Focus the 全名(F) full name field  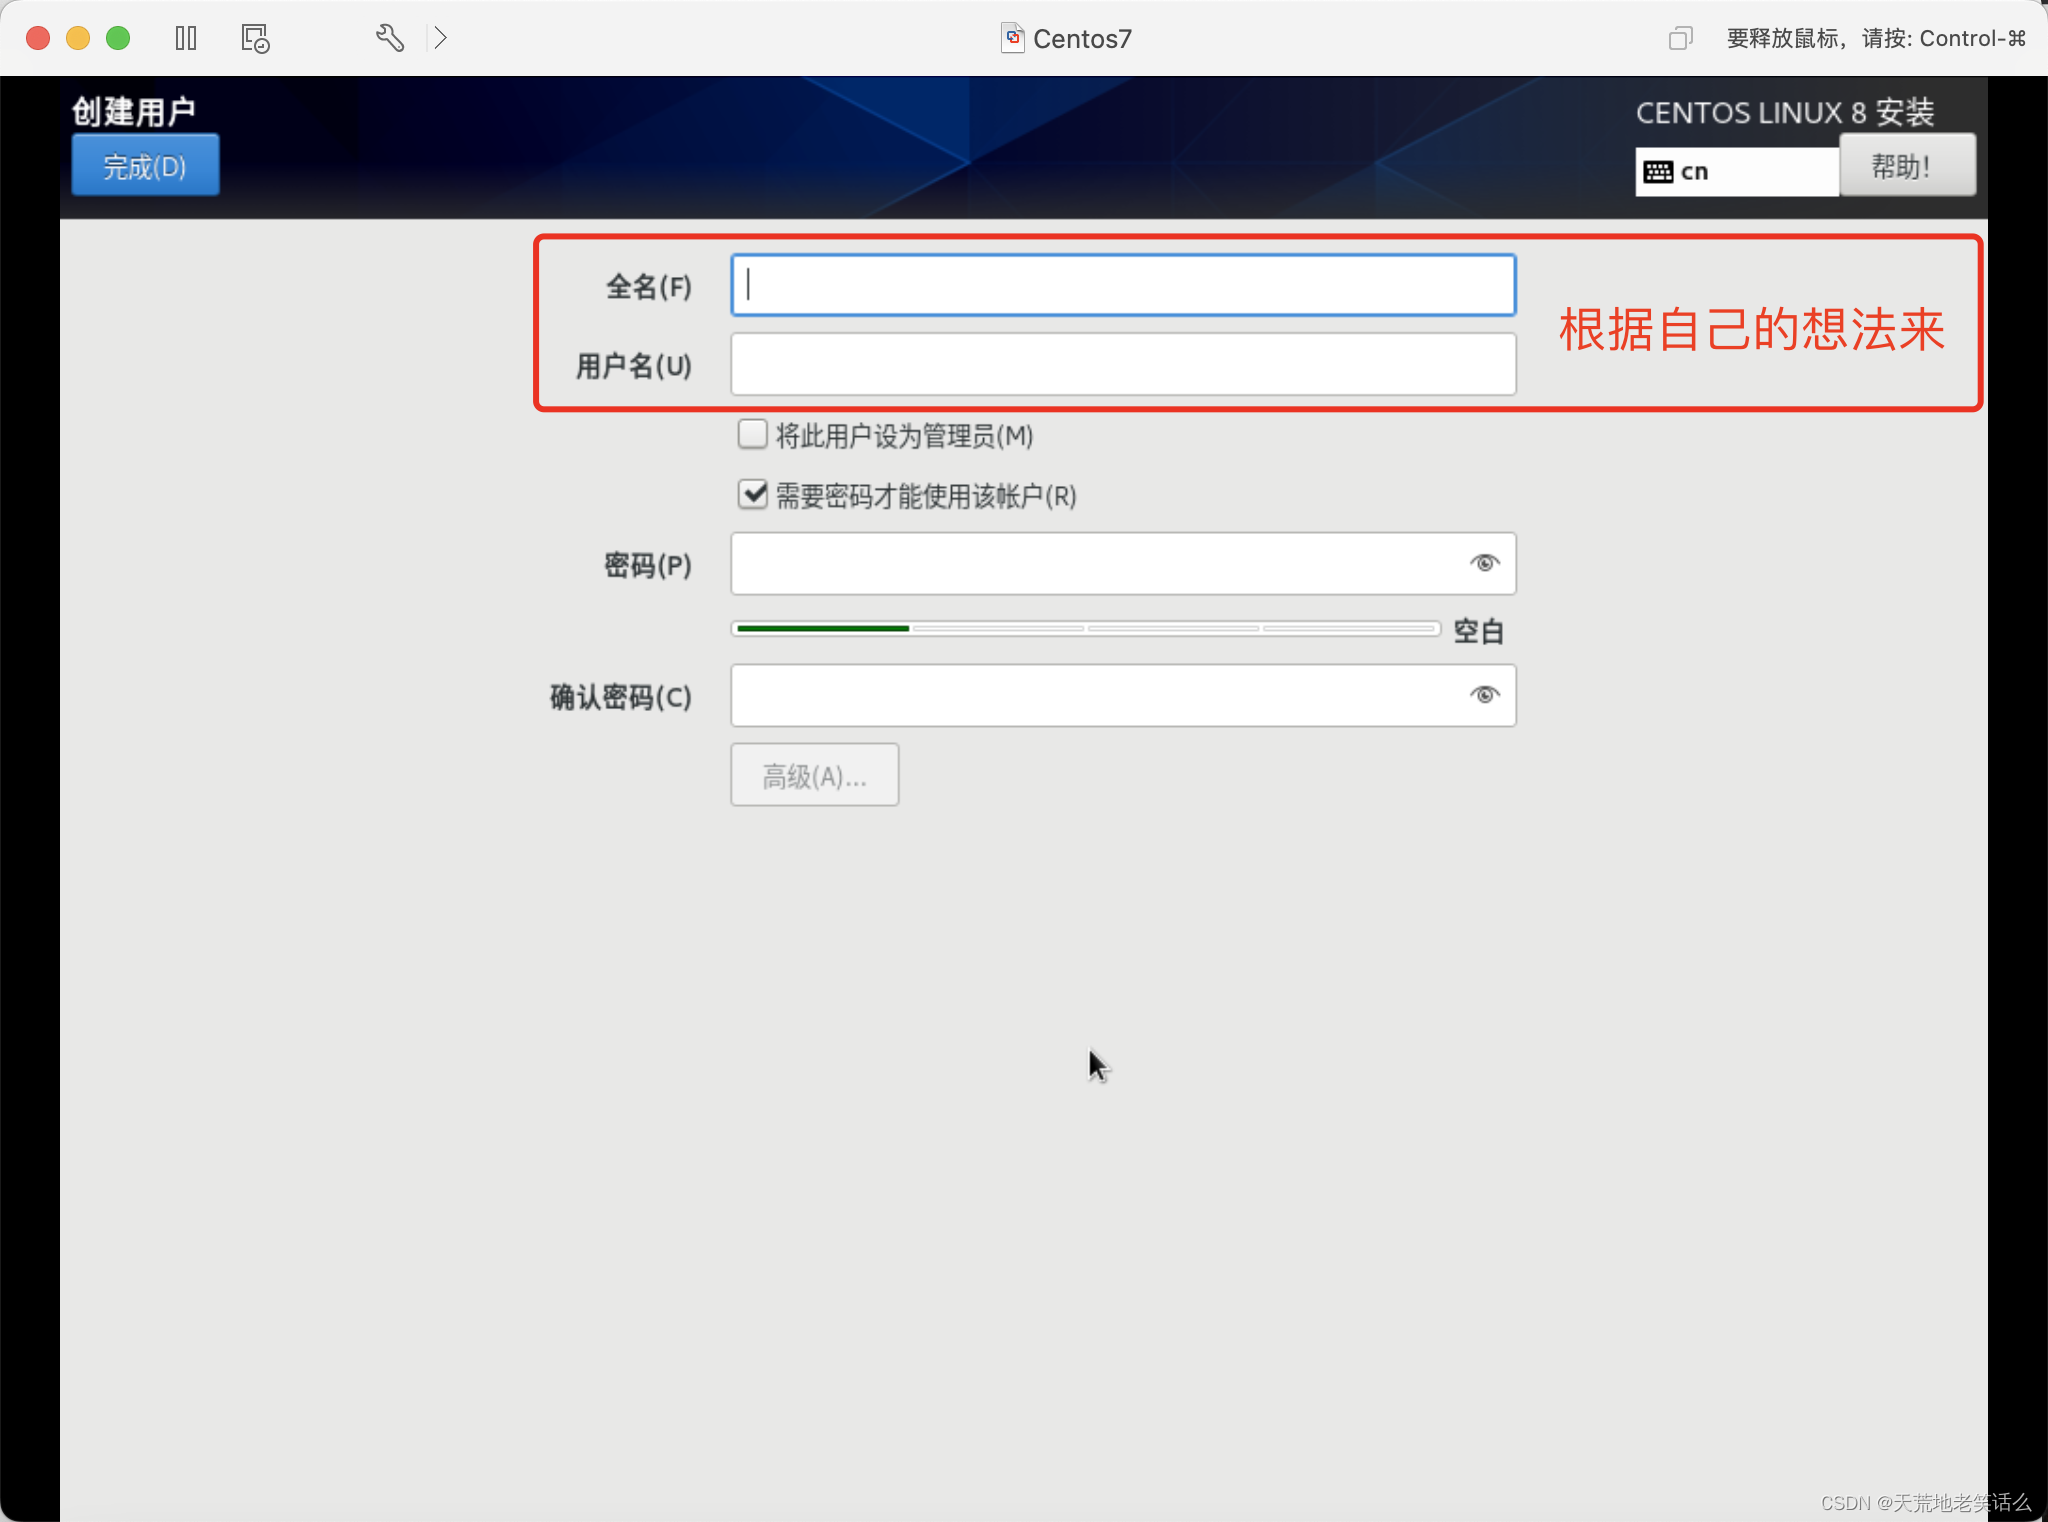(x=1122, y=285)
